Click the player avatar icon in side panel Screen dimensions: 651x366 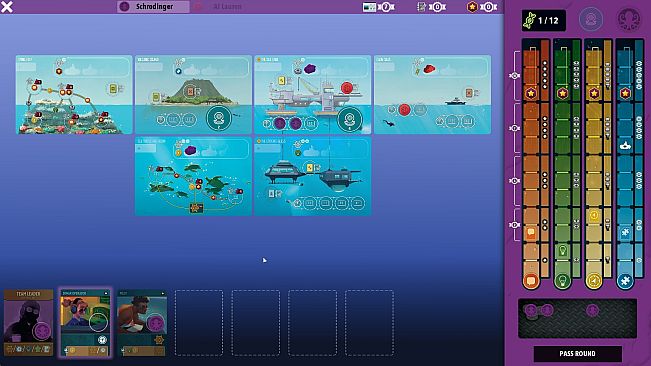point(591,20)
